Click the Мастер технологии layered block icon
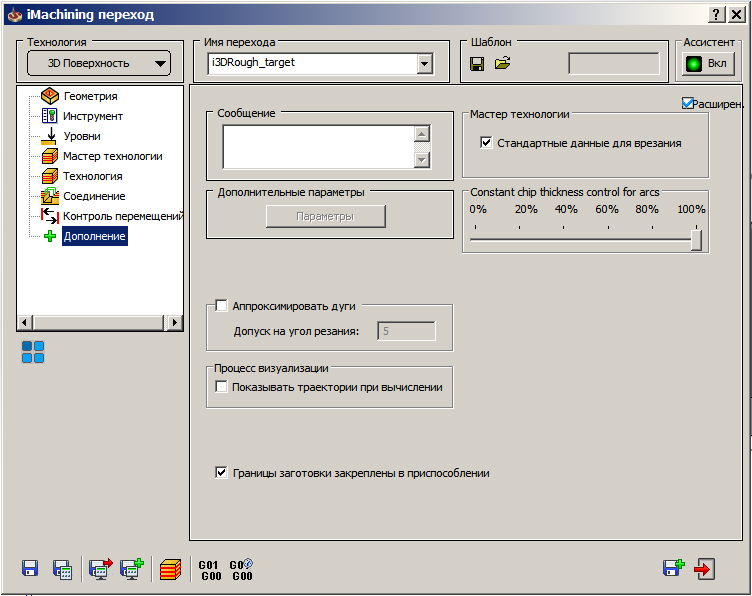Screen dimensions: 752x596 (50, 156)
